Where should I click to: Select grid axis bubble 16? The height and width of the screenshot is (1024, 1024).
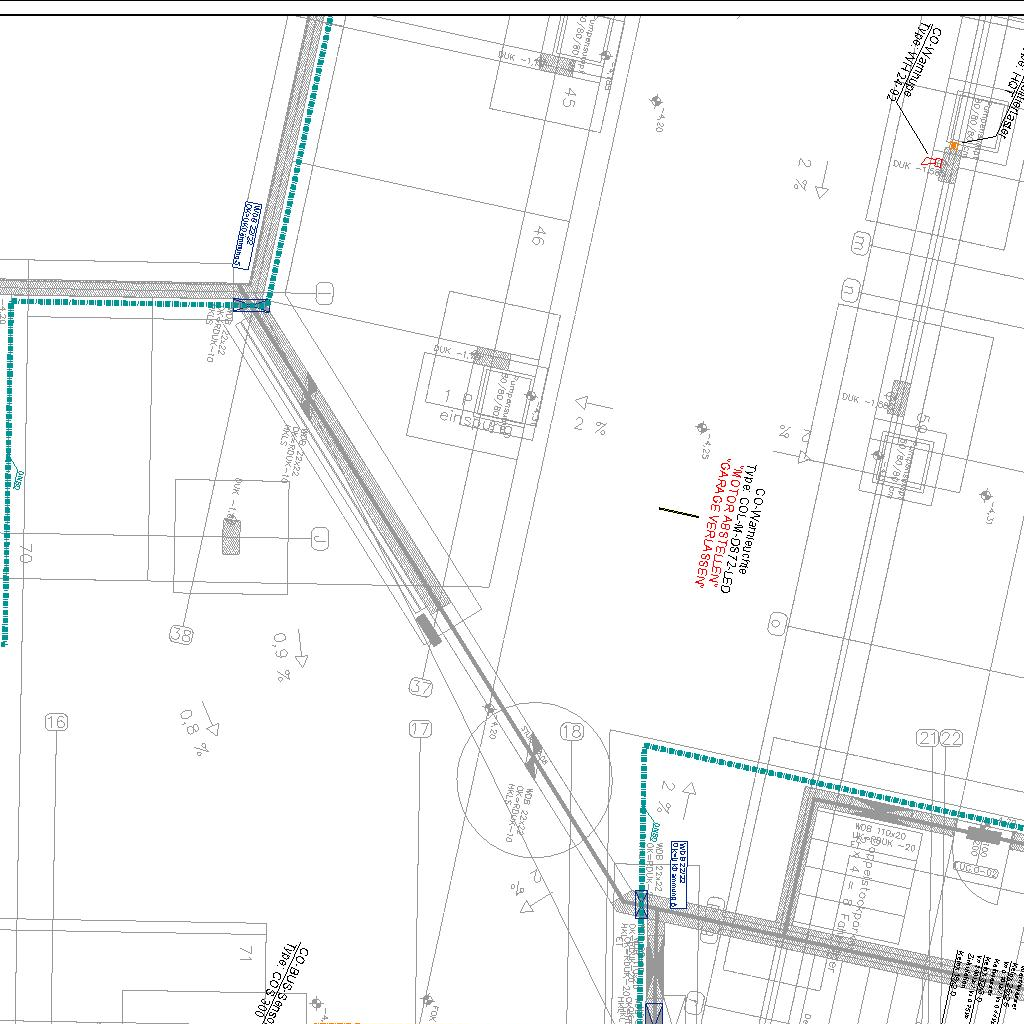[56, 722]
